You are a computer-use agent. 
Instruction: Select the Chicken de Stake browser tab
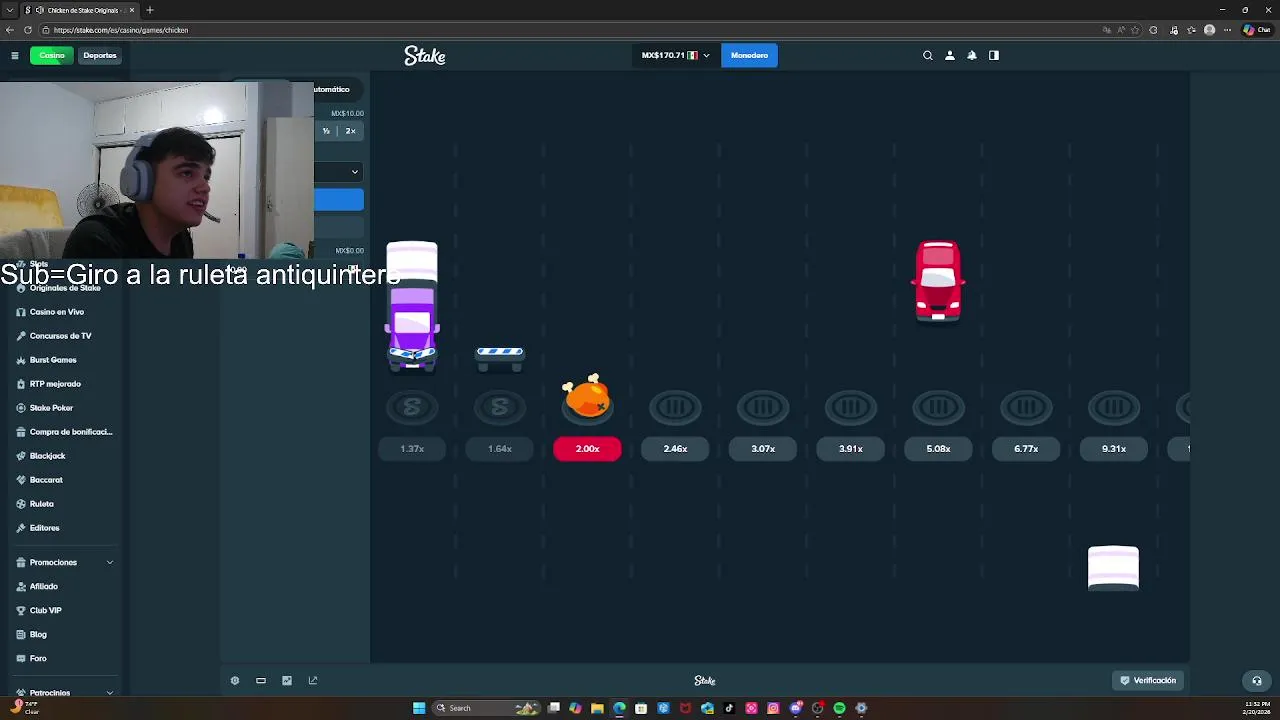[x=80, y=10]
